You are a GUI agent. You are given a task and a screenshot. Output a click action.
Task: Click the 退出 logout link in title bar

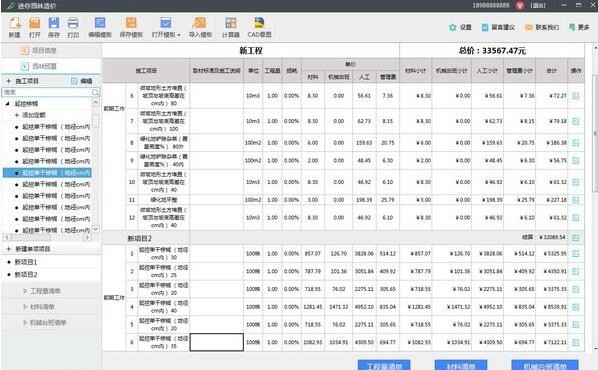538,5
